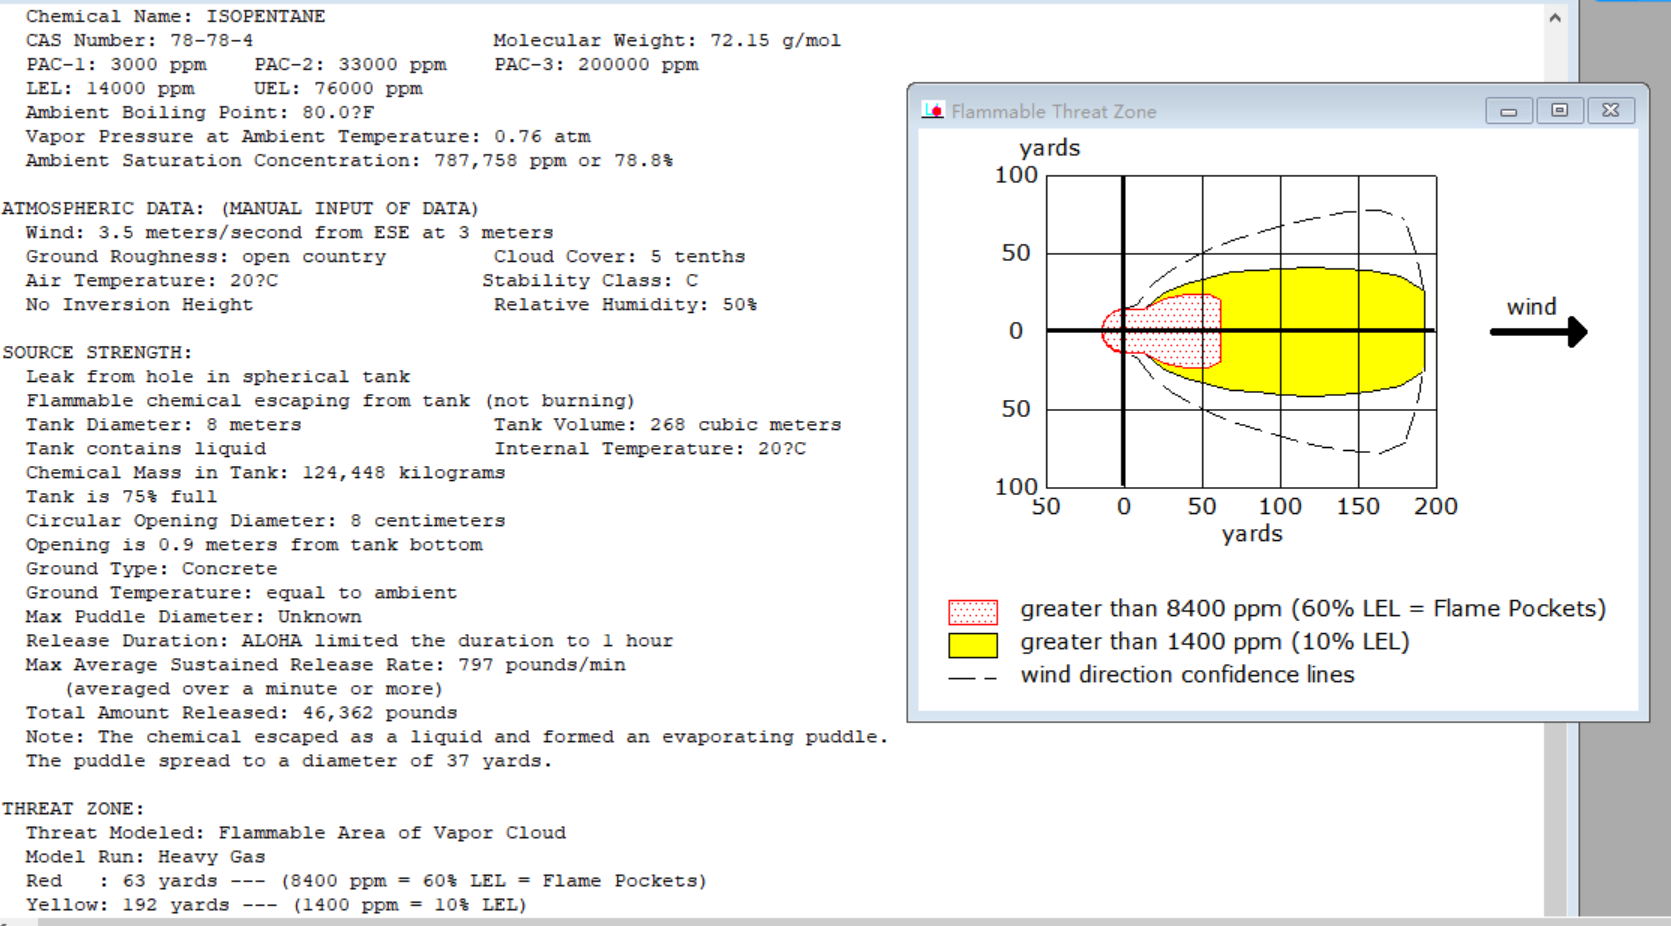Click the 'PAC-3: 200000 ppm' value
Screen dimensions: 1671x926
[x=596, y=64]
